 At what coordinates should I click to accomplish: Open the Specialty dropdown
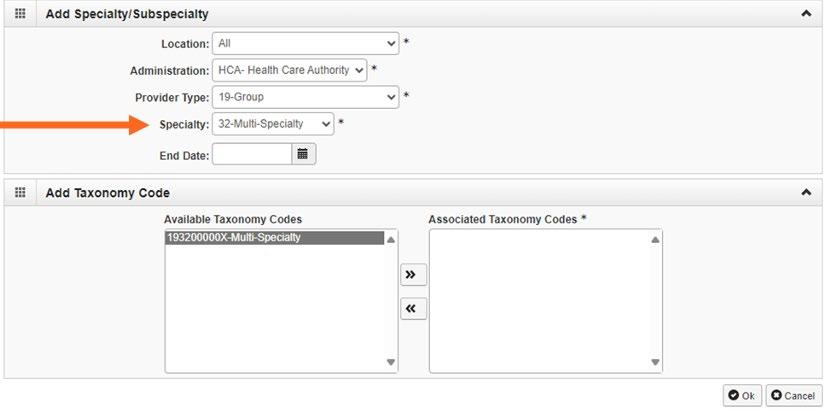(273, 124)
